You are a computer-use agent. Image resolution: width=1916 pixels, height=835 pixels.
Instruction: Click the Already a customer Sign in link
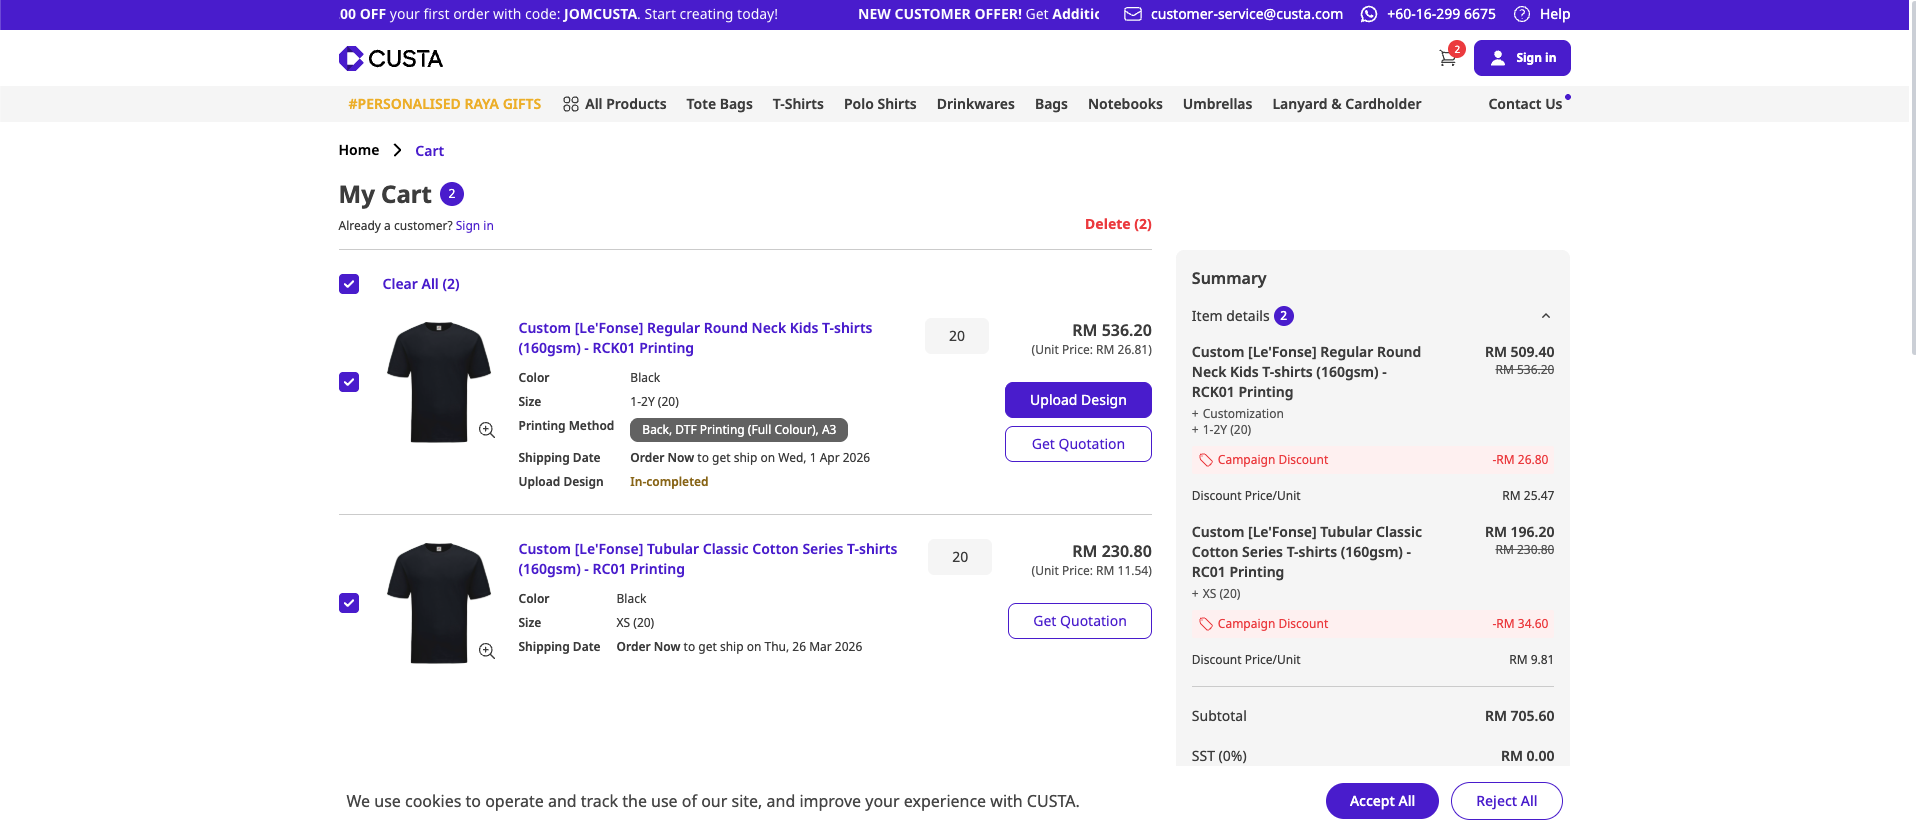(x=475, y=226)
